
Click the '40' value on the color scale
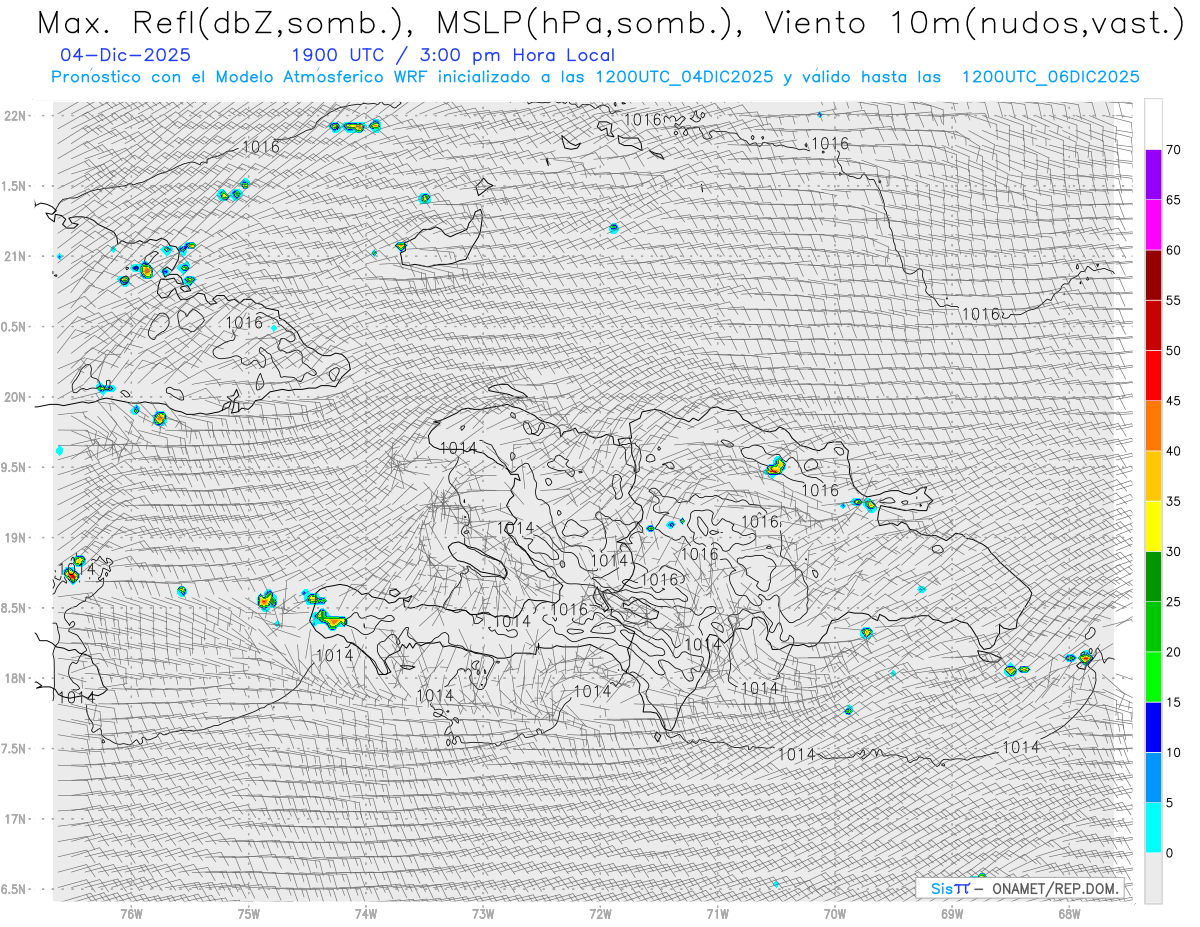tap(1173, 451)
